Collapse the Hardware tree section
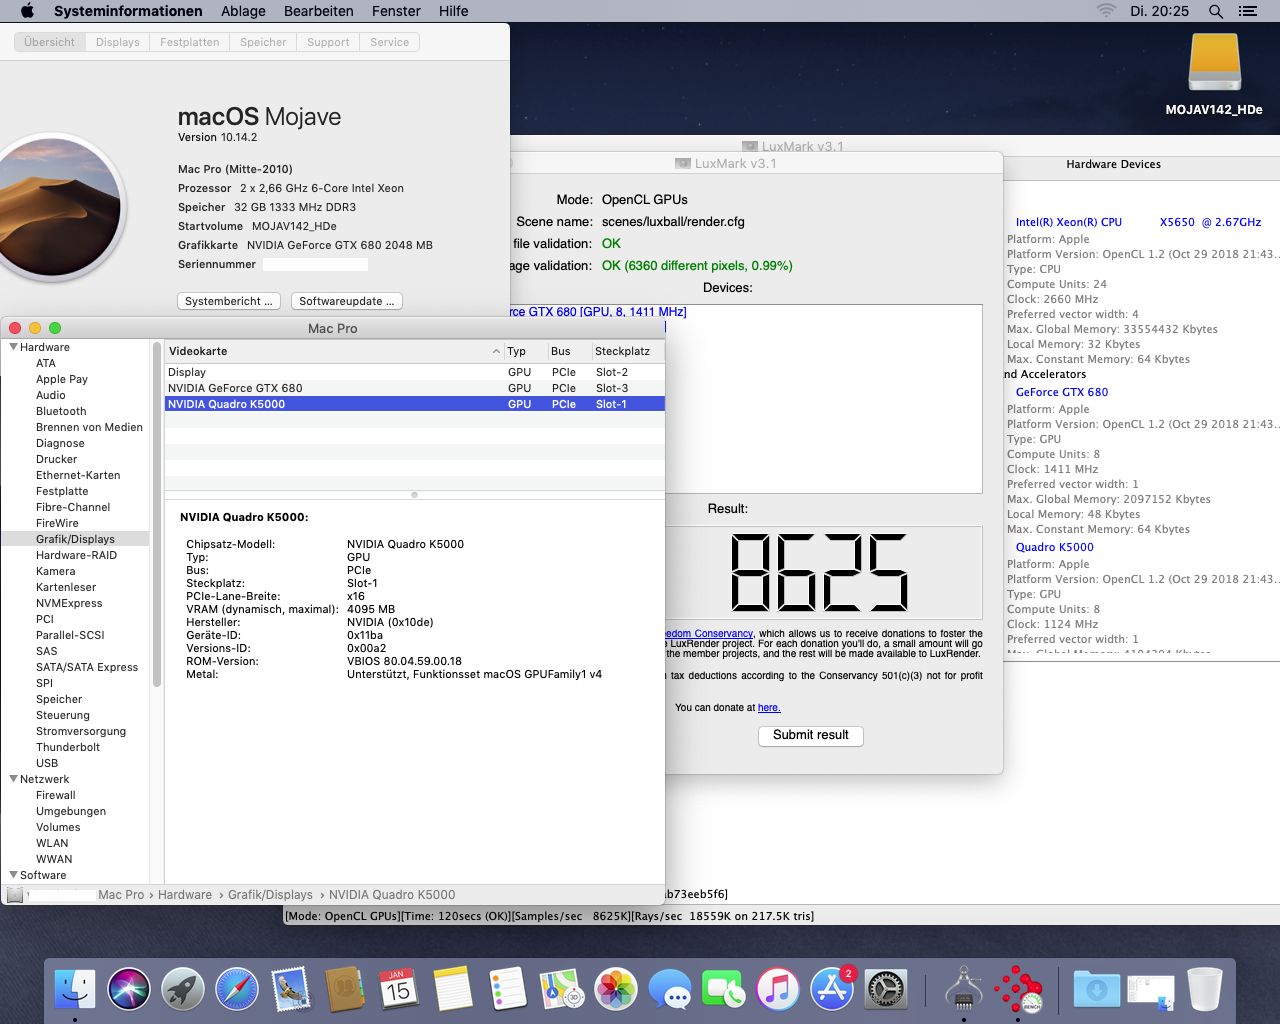The image size is (1280, 1024). click(x=14, y=347)
